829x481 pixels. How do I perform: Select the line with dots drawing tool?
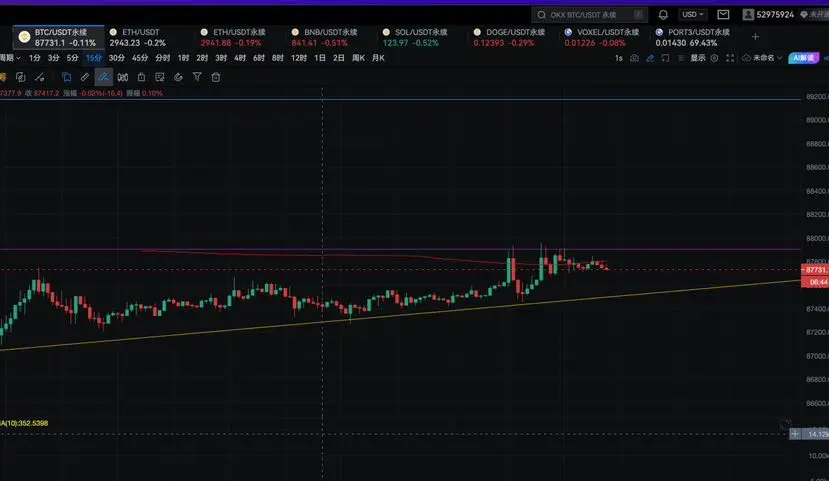click(x=40, y=77)
